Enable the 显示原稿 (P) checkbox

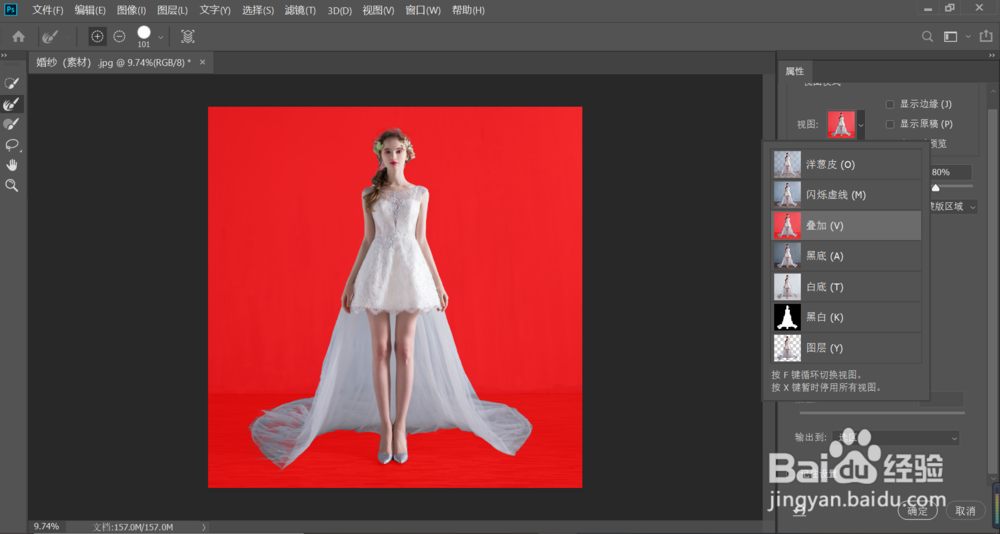890,124
